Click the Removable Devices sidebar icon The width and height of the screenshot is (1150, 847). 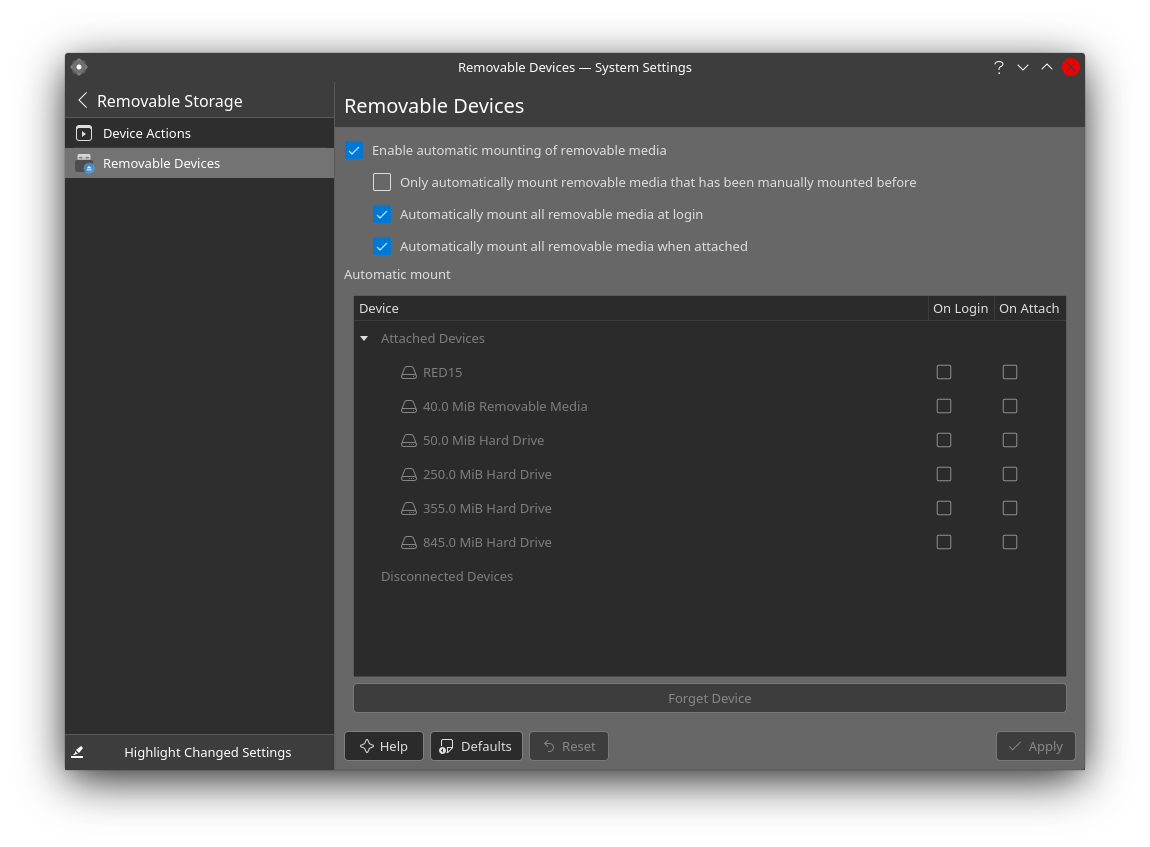tap(84, 163)
